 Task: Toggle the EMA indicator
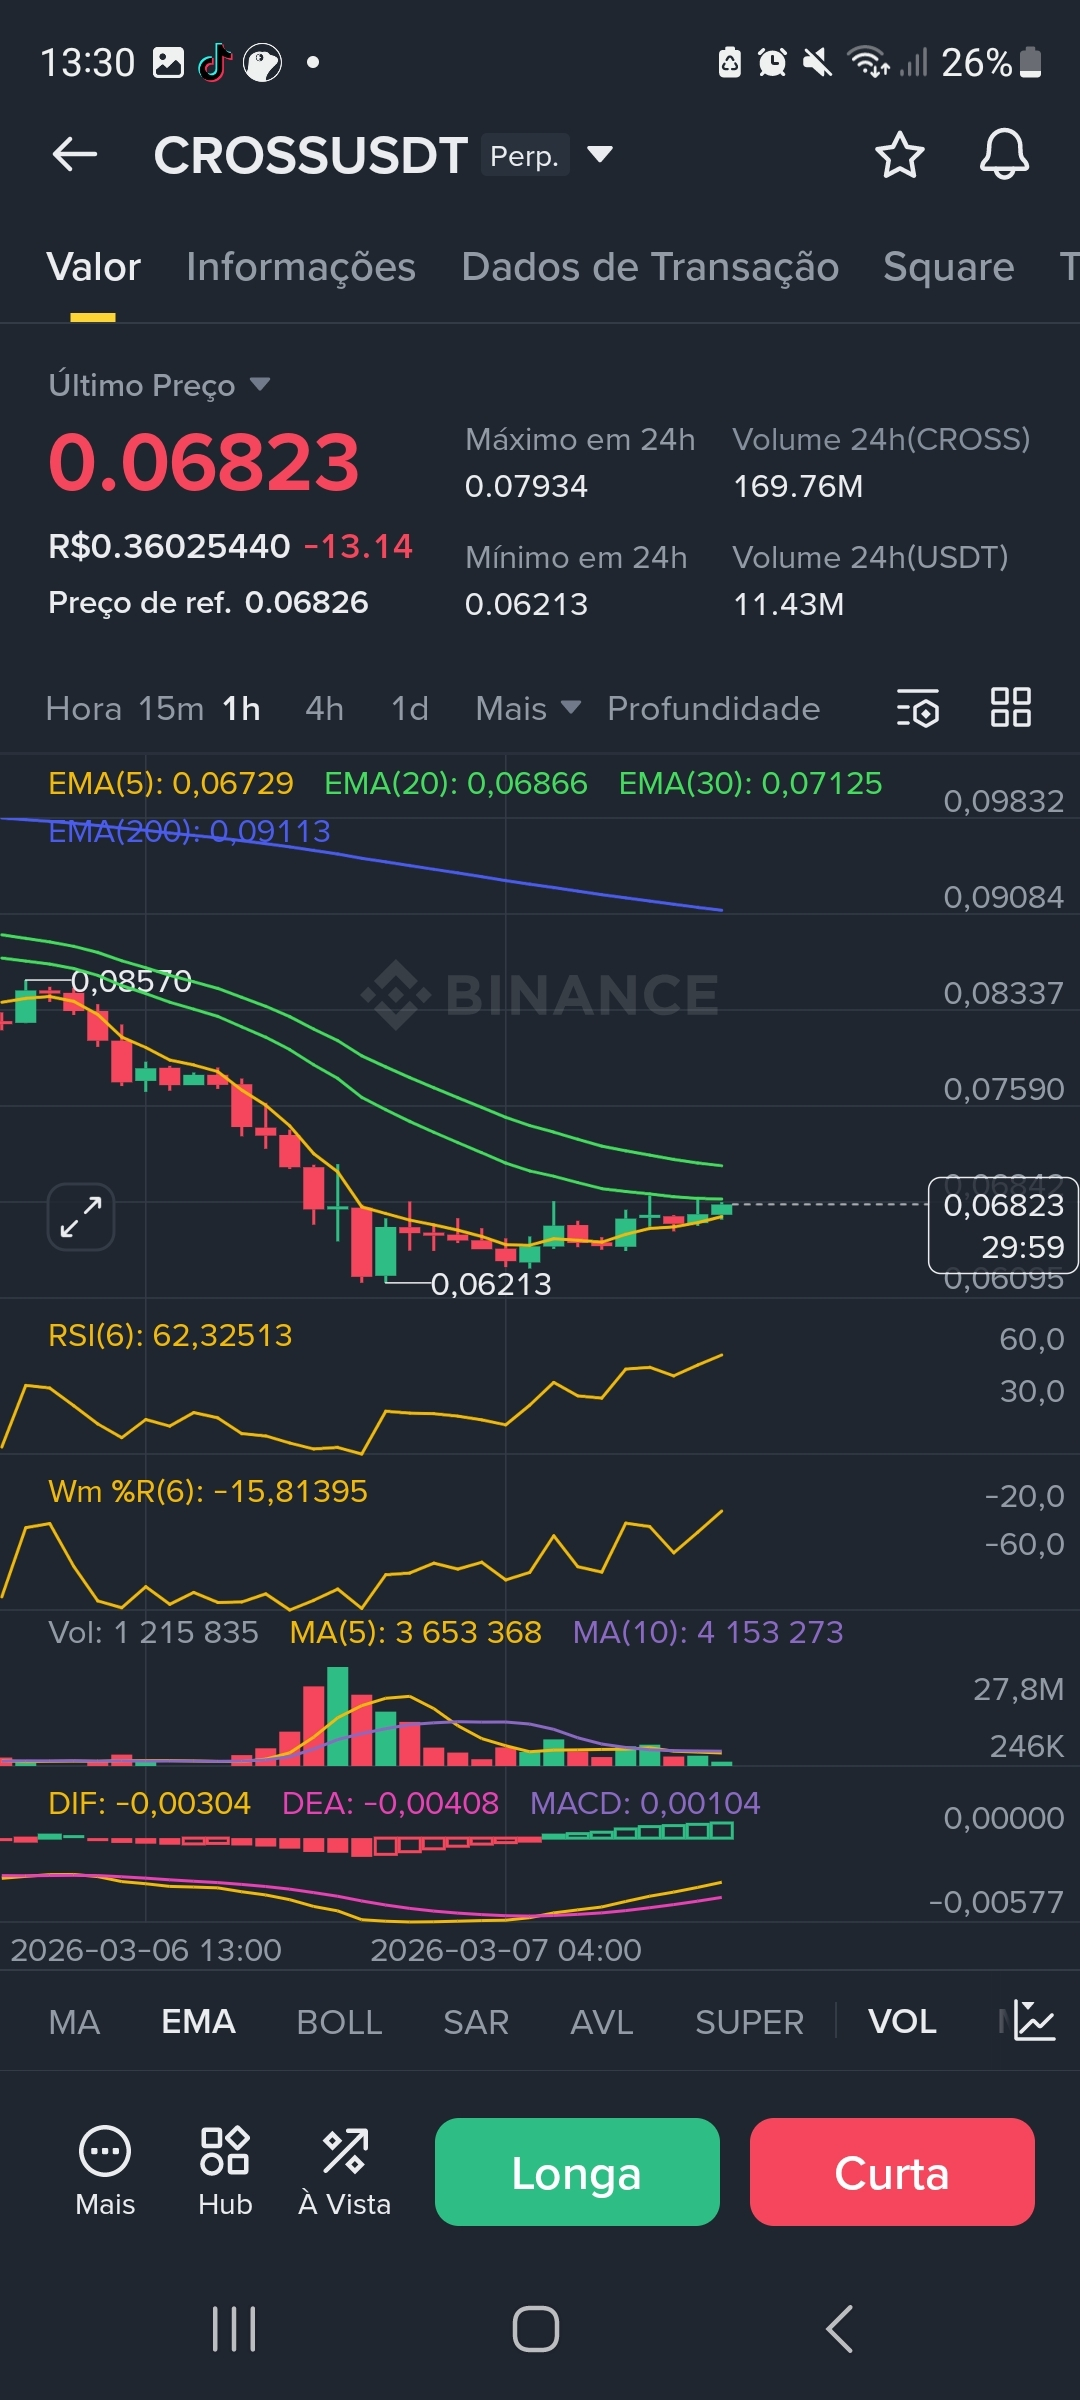click(x=199, y=2021)
